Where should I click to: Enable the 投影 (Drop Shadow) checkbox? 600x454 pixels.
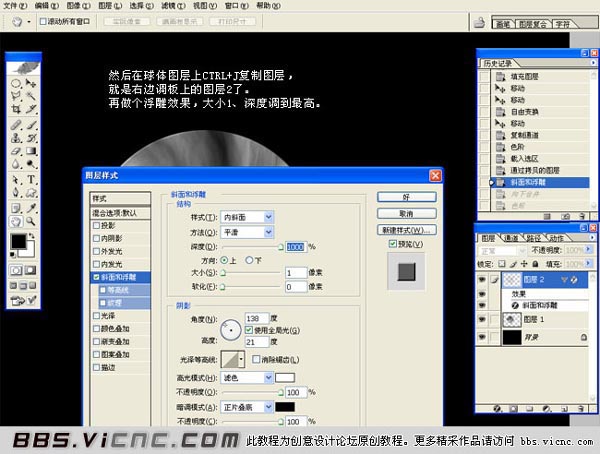click(95, 226)
